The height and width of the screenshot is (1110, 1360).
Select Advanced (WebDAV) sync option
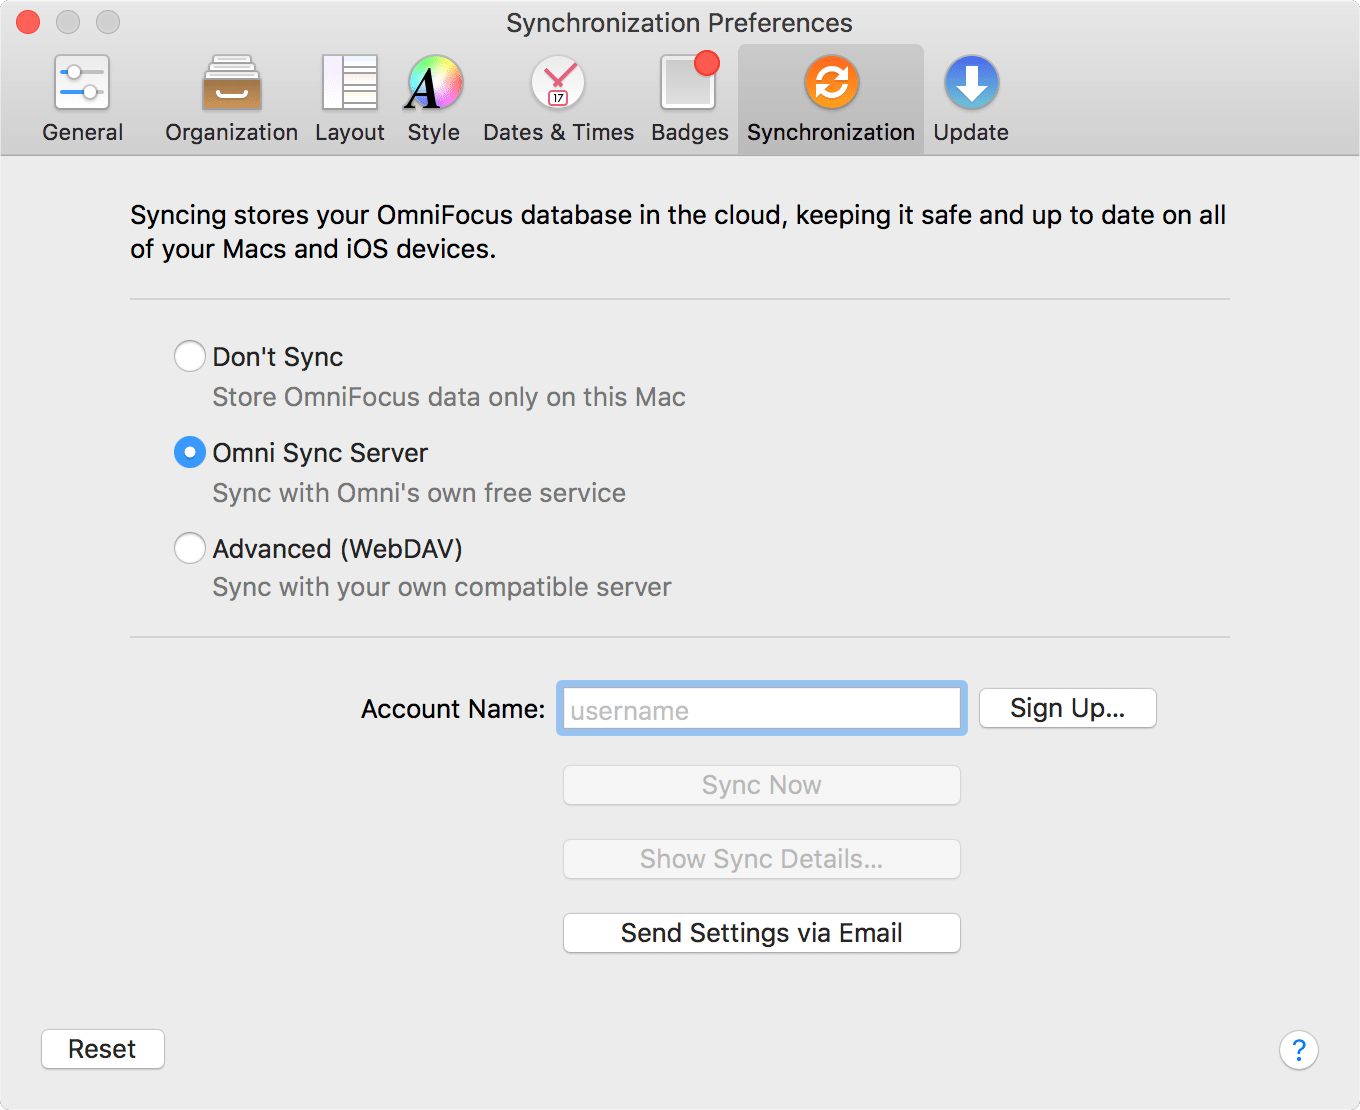[190, 548]
